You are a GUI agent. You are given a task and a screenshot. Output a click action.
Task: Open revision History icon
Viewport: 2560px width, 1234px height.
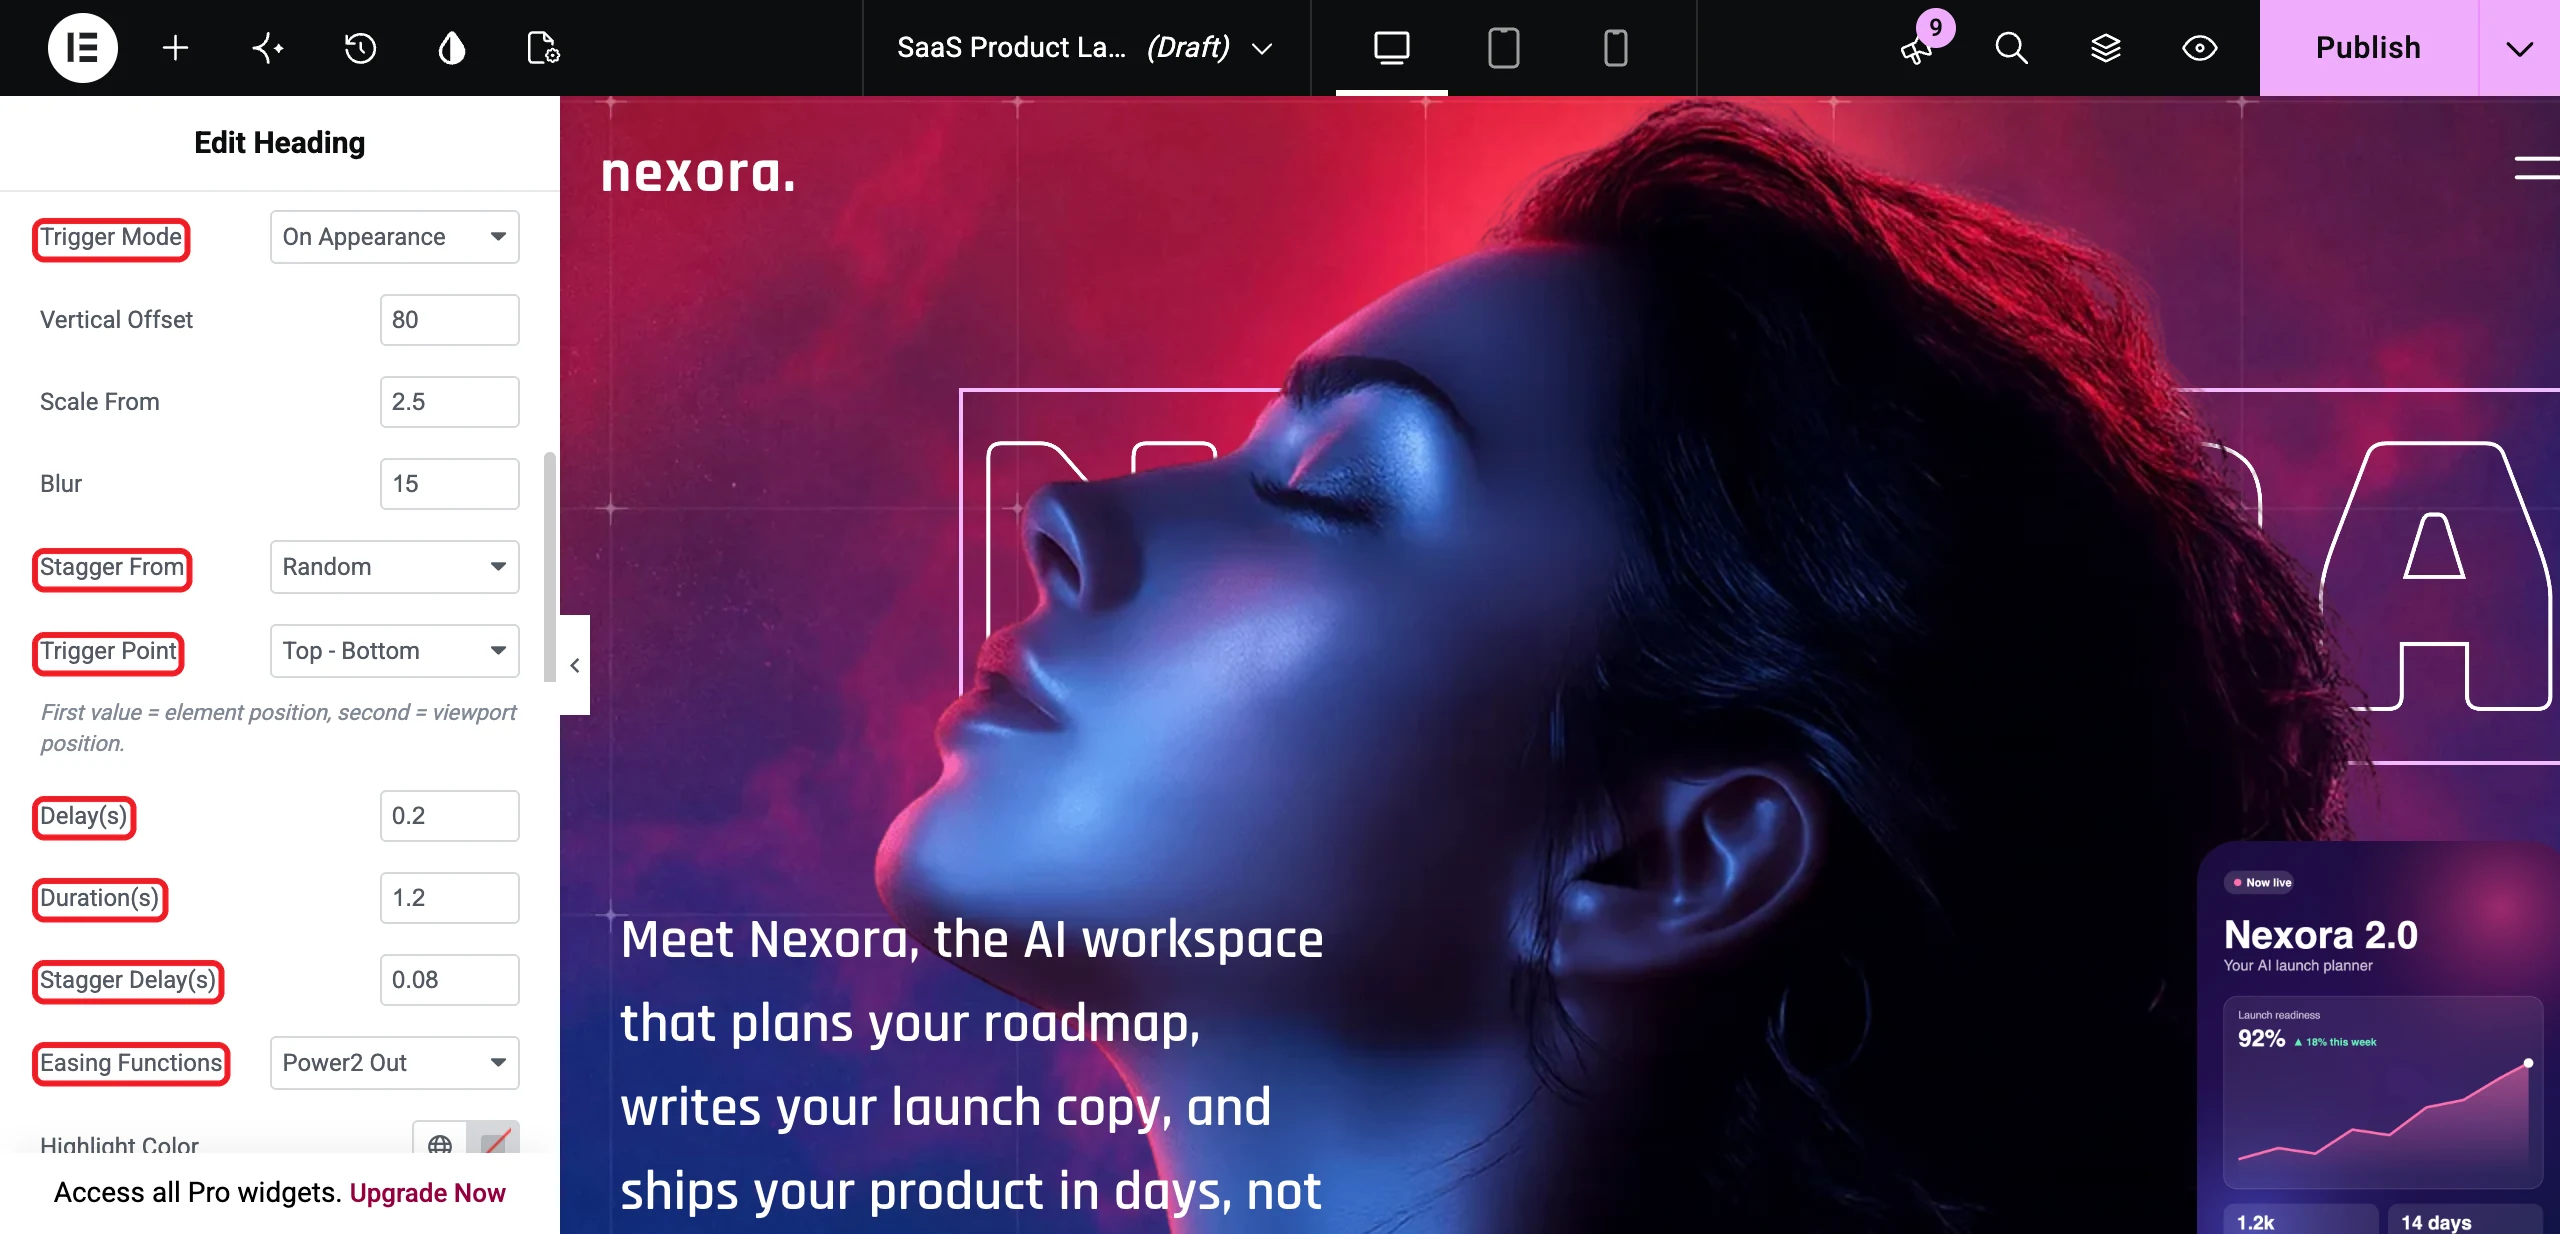tap(360, 48)
